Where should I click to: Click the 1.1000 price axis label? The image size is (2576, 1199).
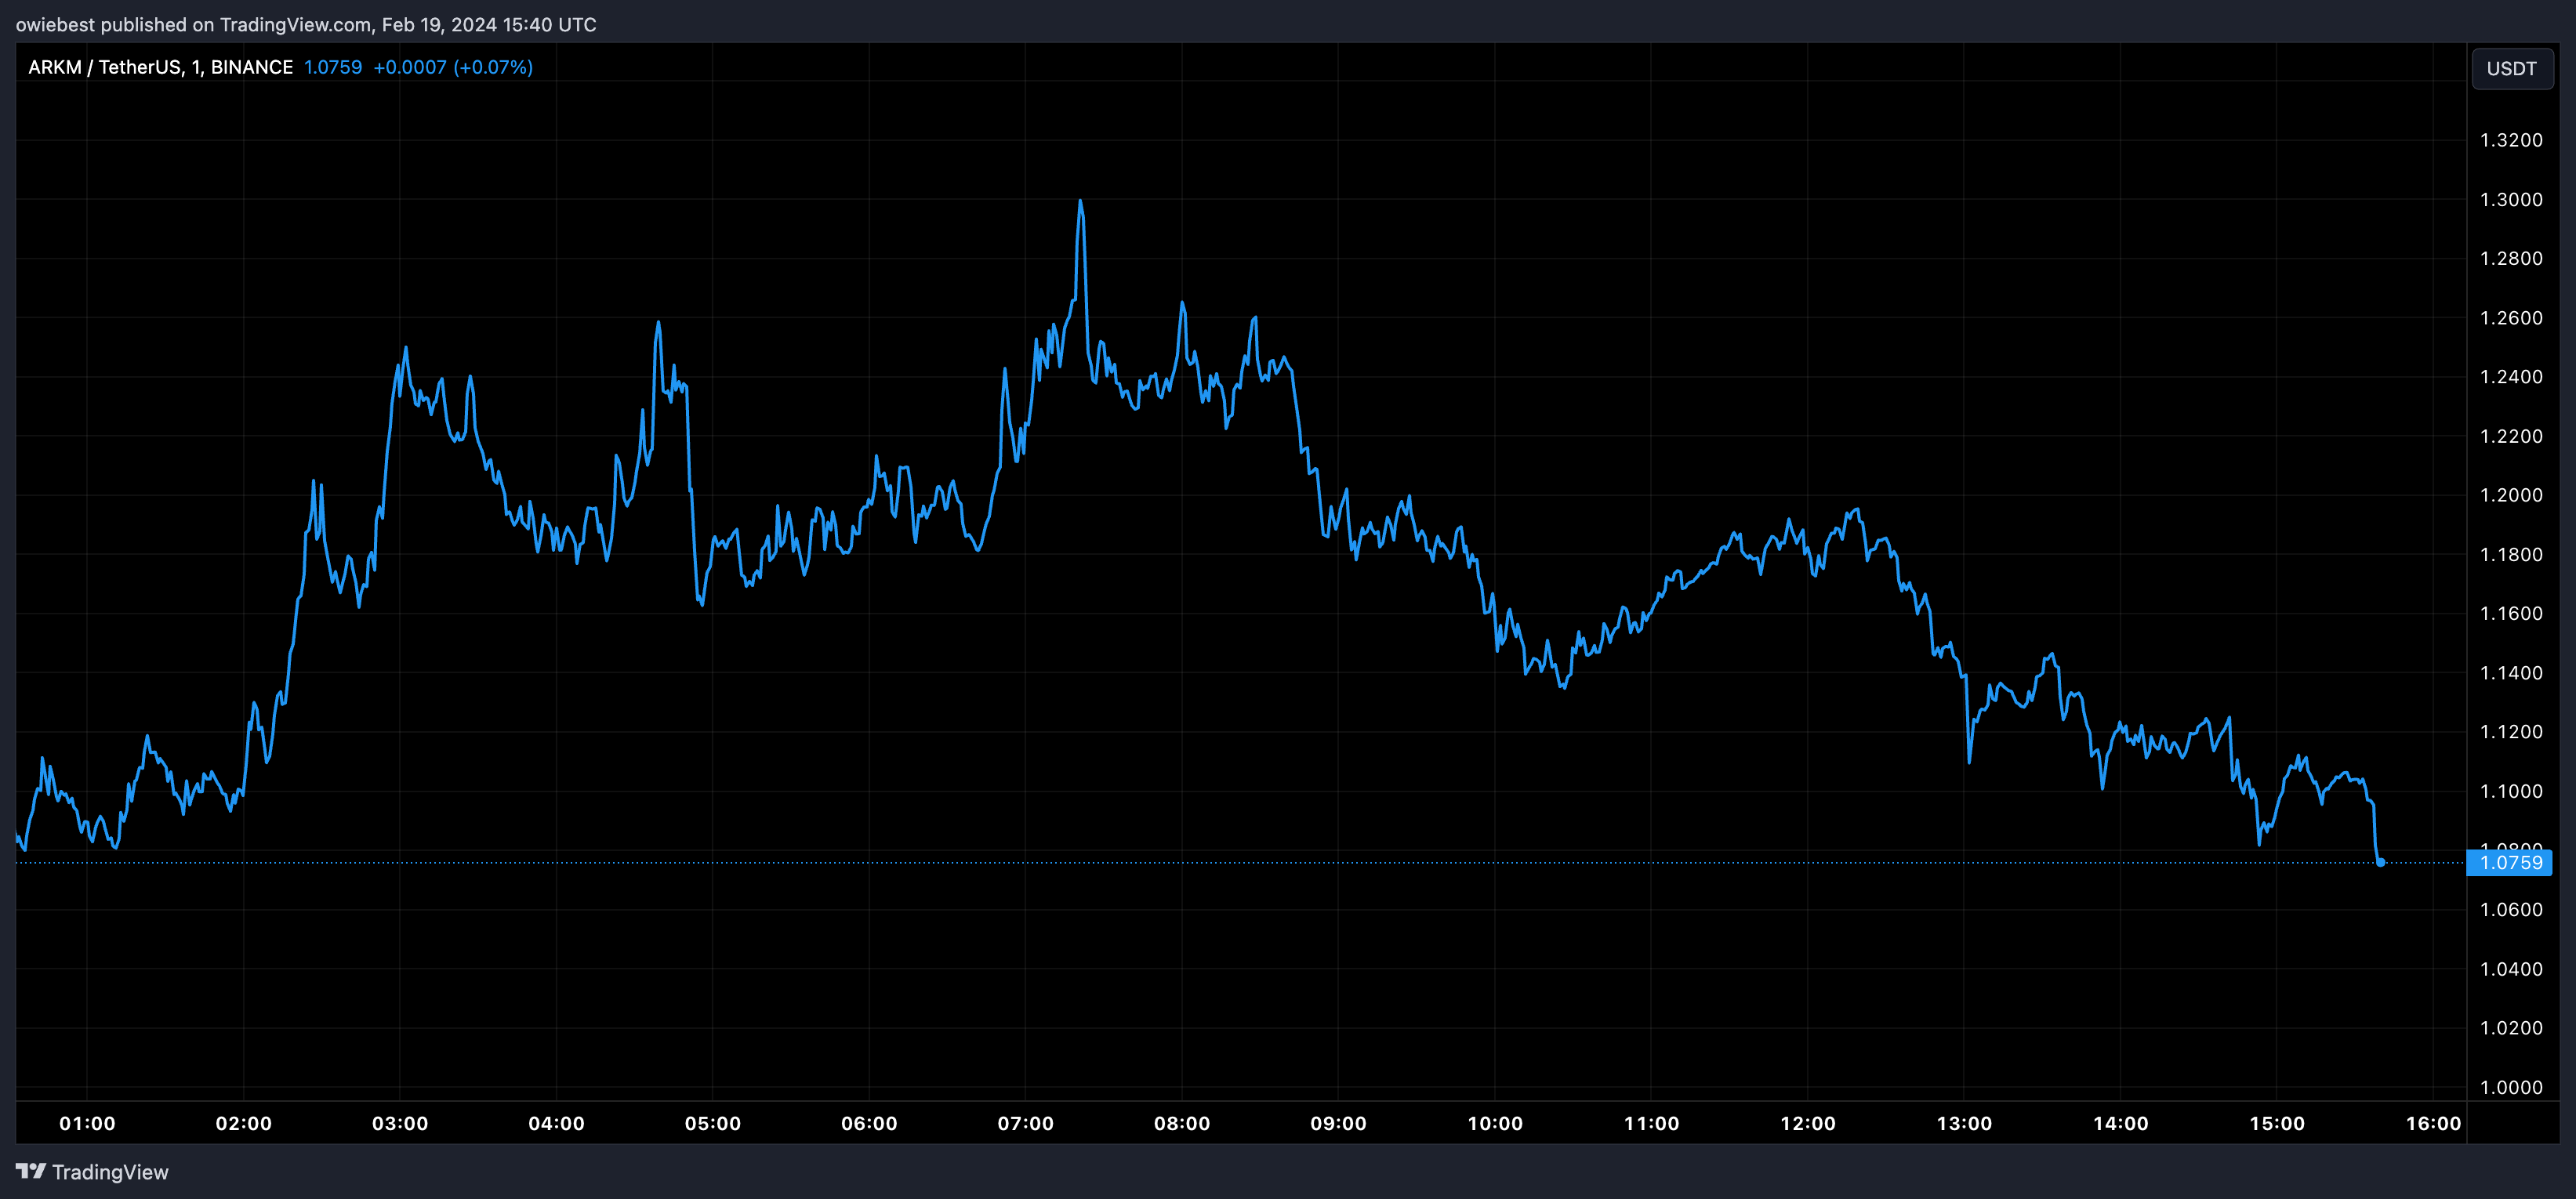[x=2510, y=791]
